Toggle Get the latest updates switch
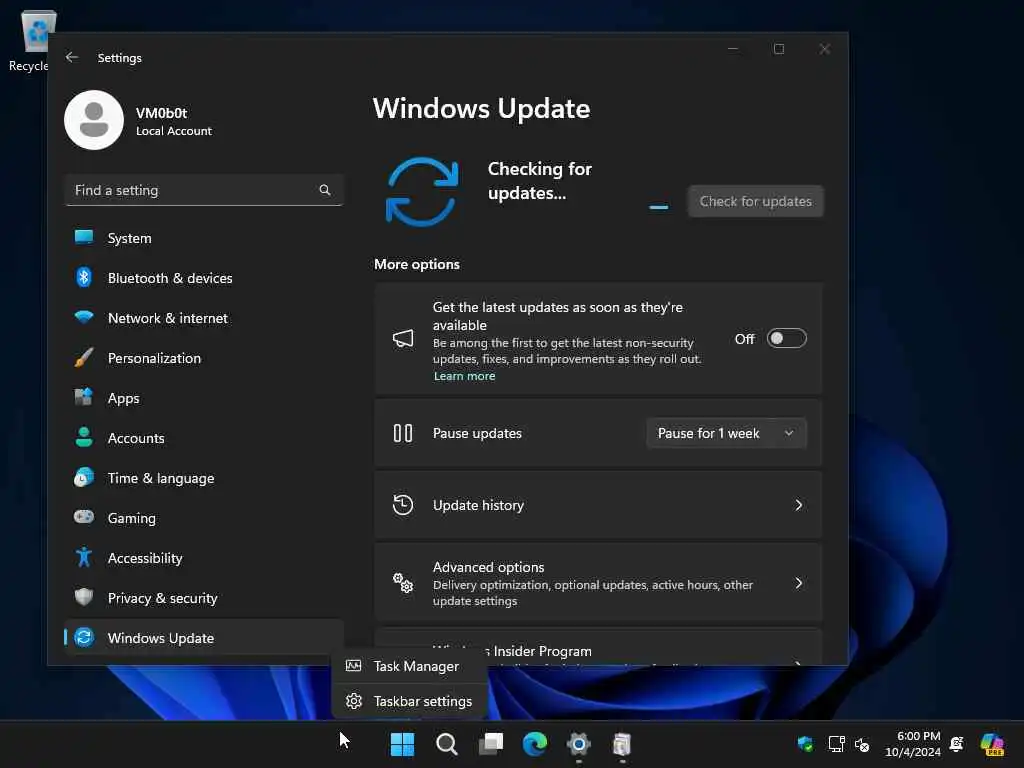This screenshot has width=1024, height=768. [786, 338]
